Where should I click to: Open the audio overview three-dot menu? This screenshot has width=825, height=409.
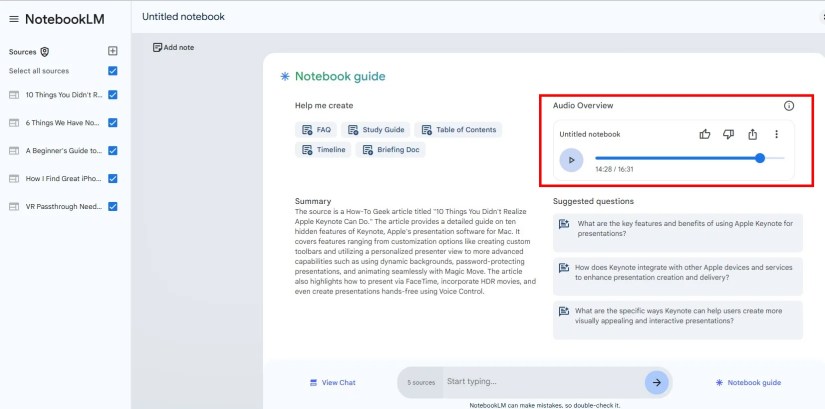click(776, 134)
